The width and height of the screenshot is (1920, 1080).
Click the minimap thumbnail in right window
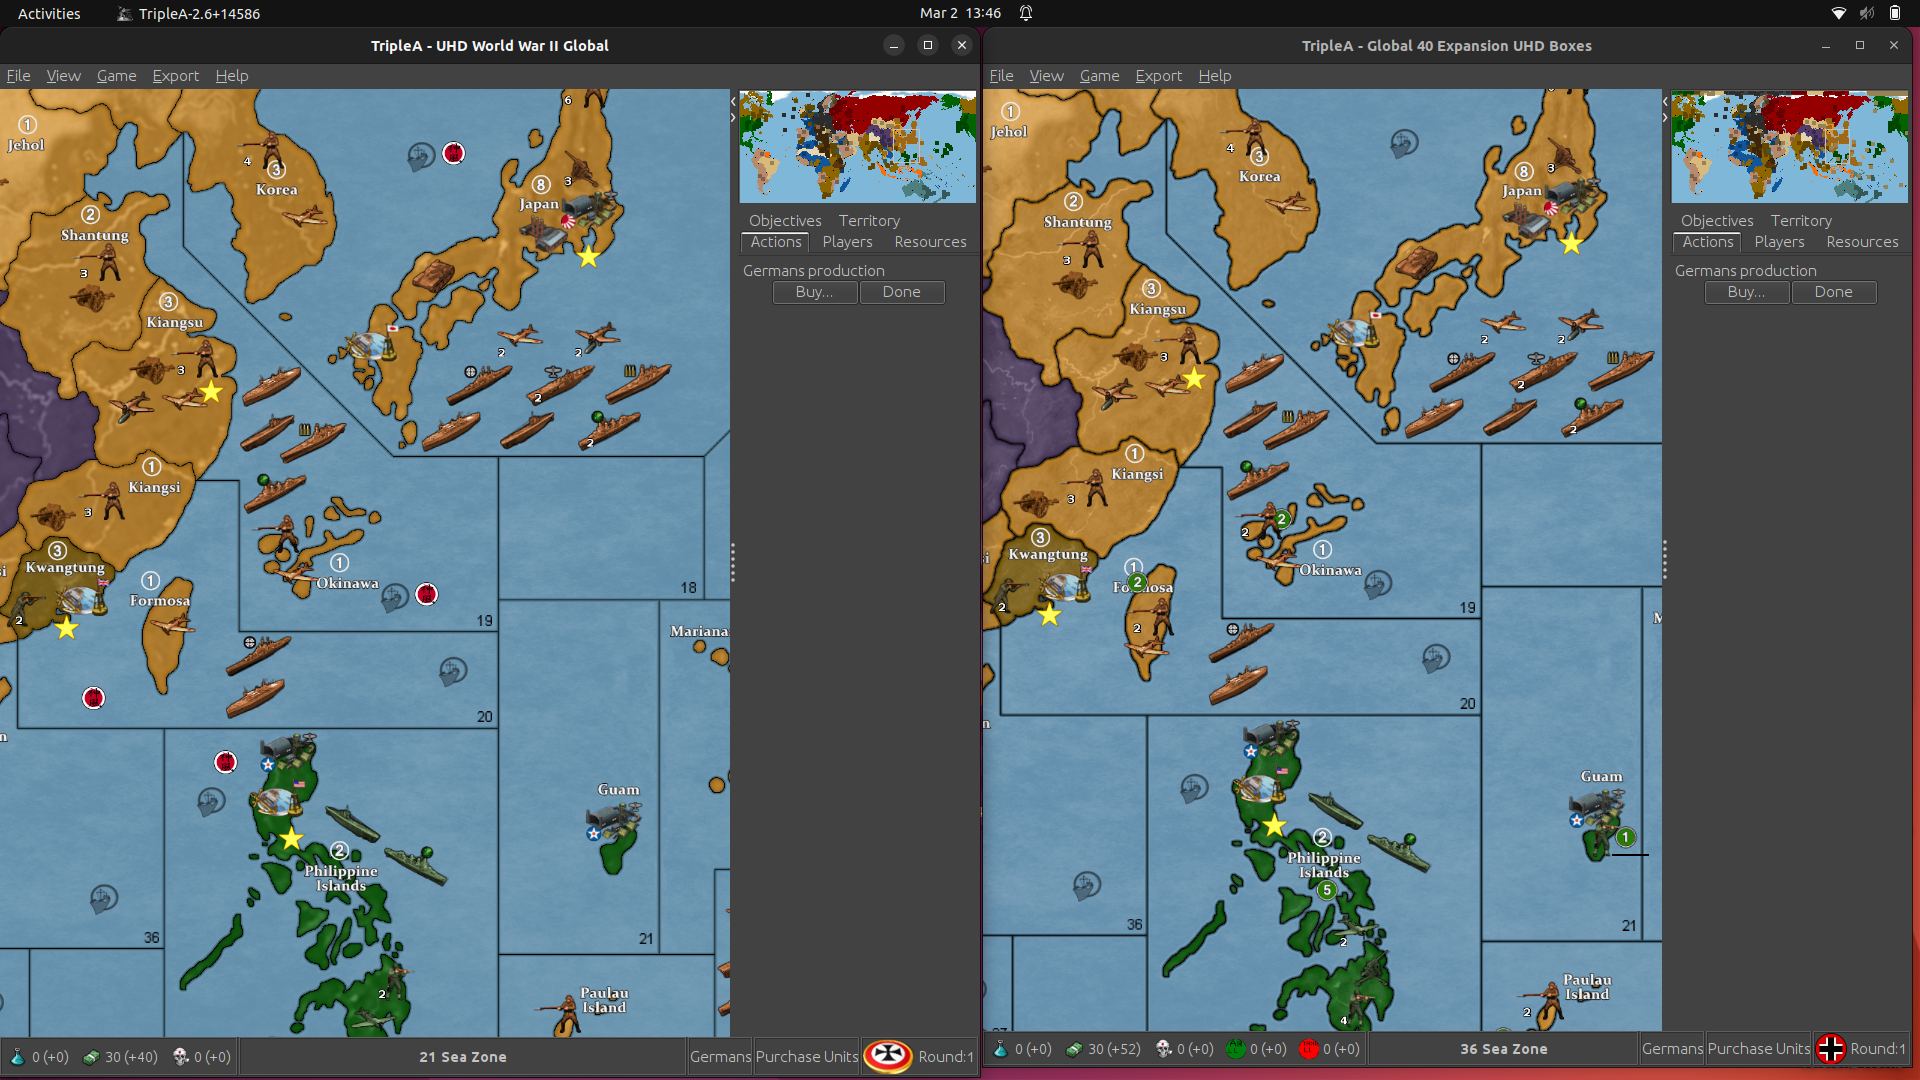tap(1789, 147)
